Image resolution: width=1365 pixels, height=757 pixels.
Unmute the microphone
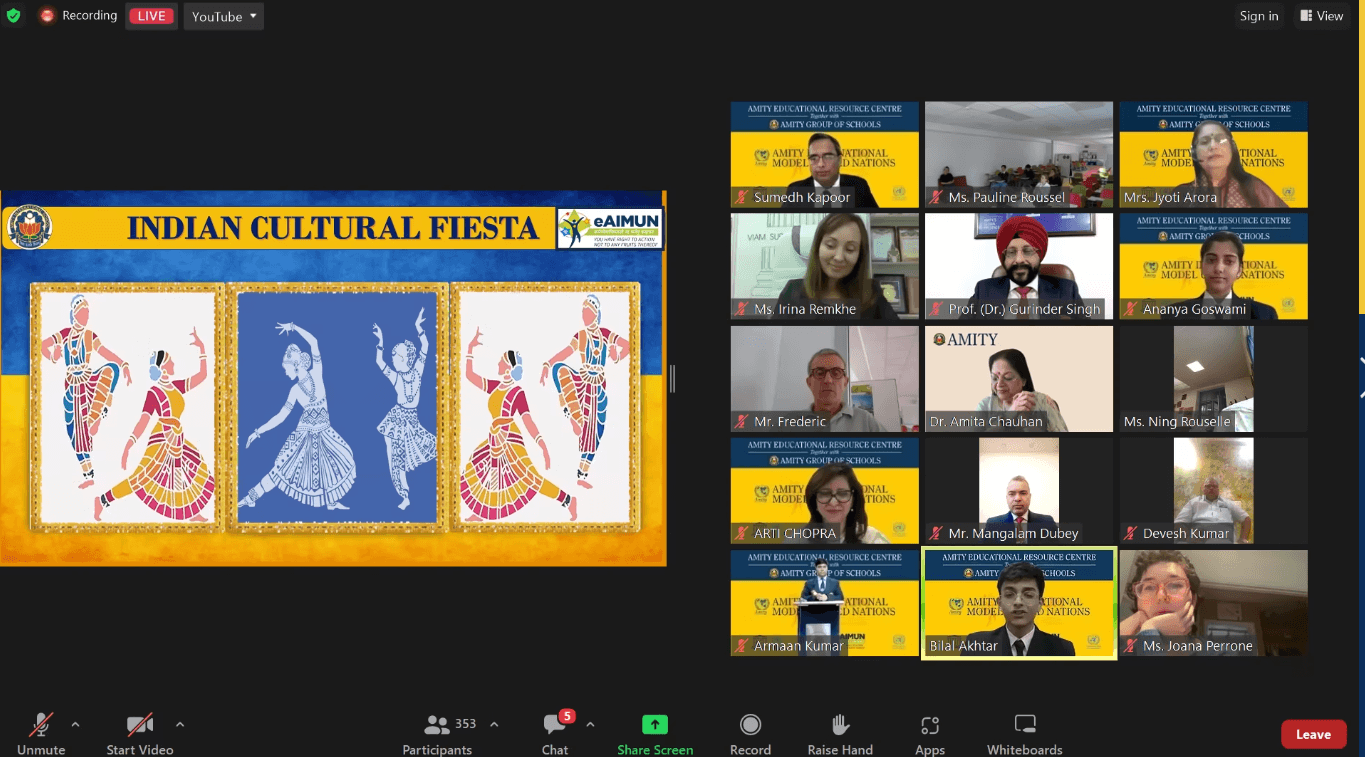click(x=41, y=734)
